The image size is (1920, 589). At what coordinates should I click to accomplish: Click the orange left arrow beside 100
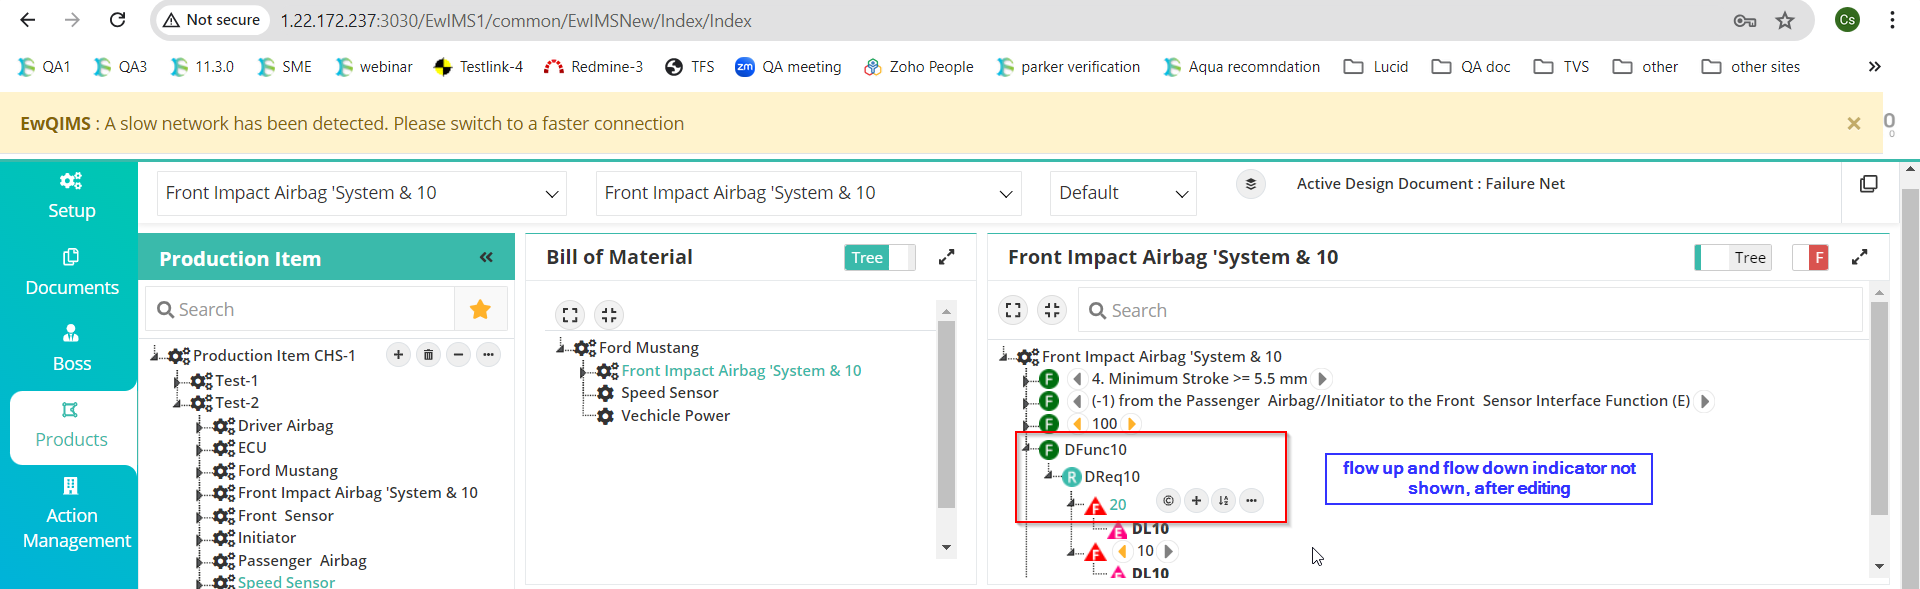(1077, 424)
